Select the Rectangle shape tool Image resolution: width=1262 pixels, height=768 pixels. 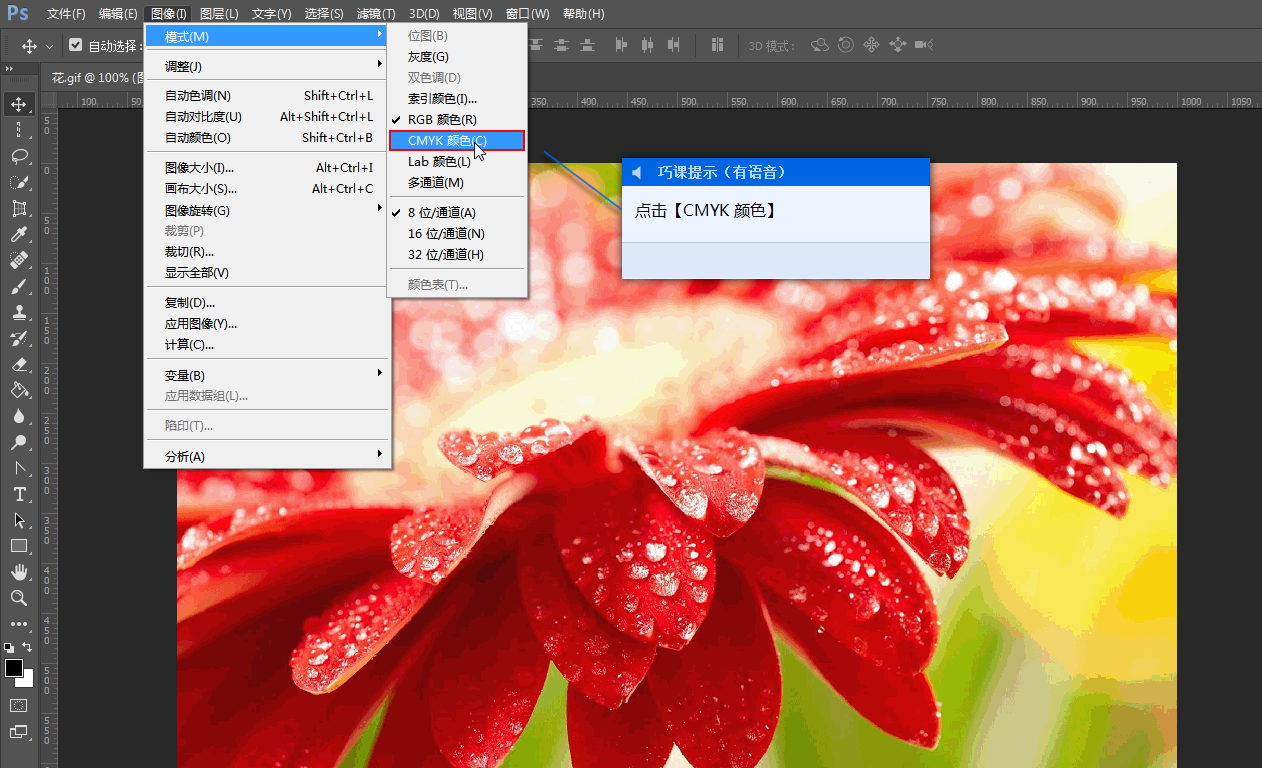click(x=19, y=546)
